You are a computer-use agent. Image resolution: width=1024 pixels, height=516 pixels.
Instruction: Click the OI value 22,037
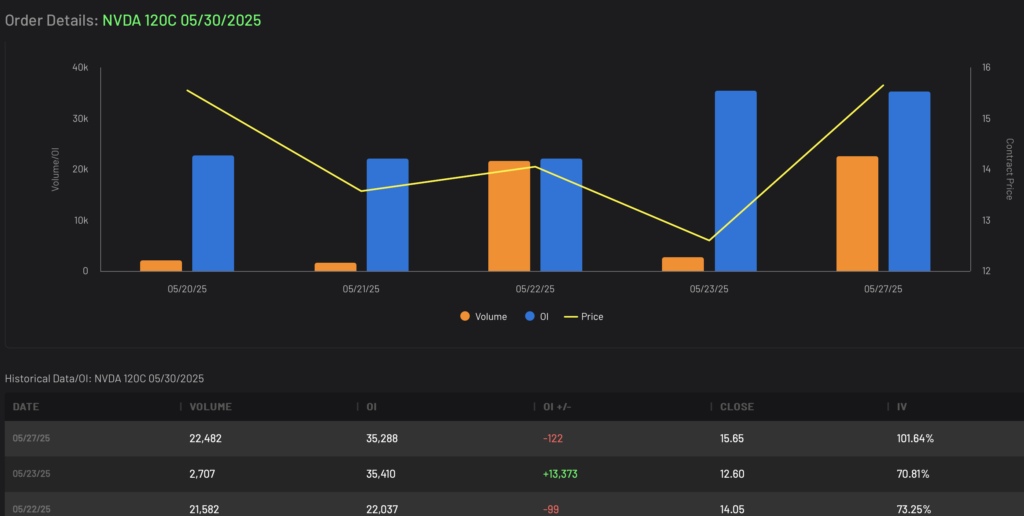[x=382, y=509]
